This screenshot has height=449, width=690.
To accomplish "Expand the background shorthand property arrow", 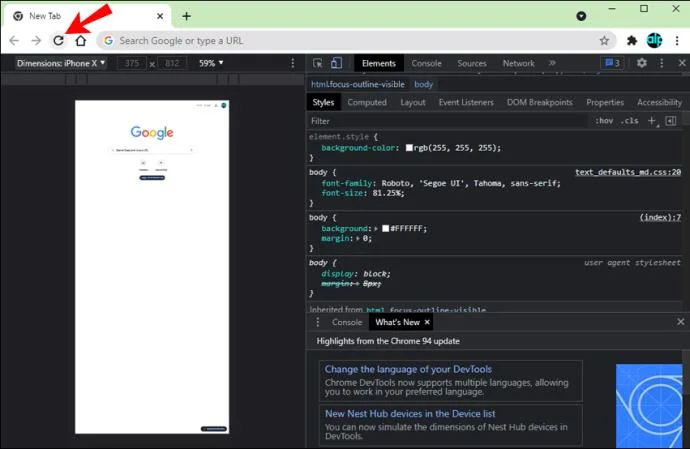I will pos(376,229).
